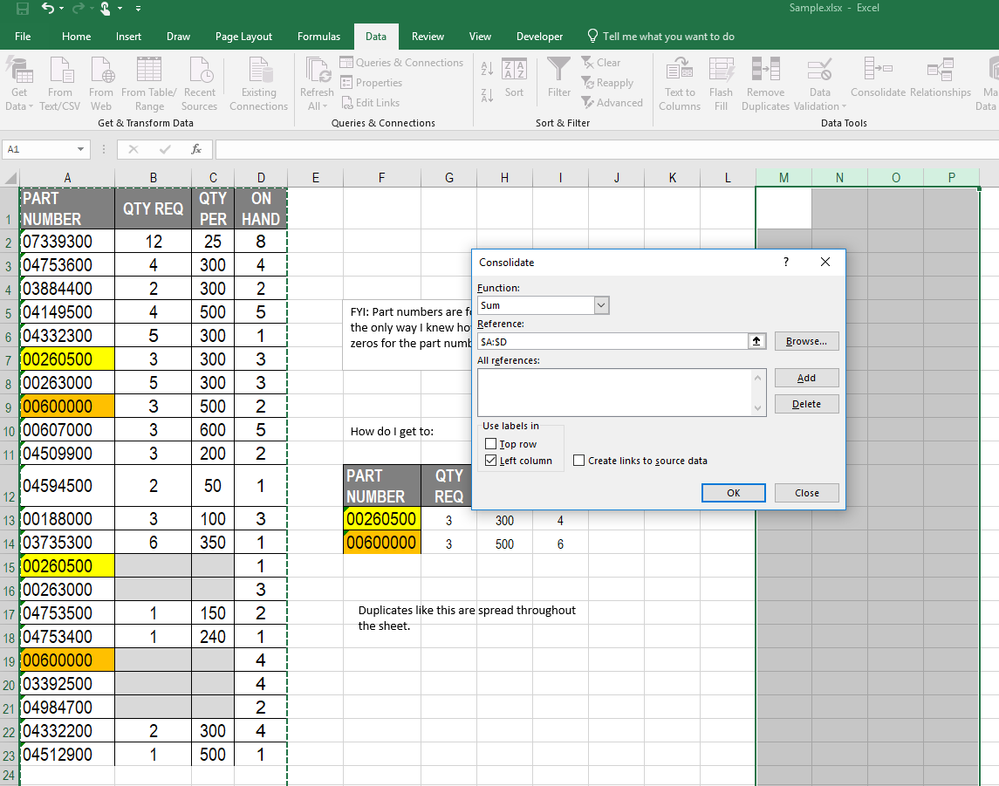This screenshot has width=999, height=786.
Task: Toggle Touch/Mouse mode icon
Action: [x=105, y=8]
